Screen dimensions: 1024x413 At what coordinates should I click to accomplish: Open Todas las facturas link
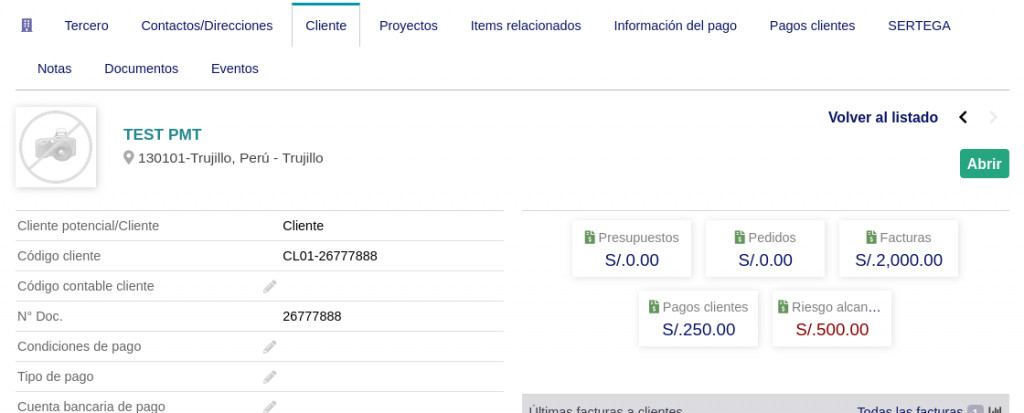(x=909, y=410)
